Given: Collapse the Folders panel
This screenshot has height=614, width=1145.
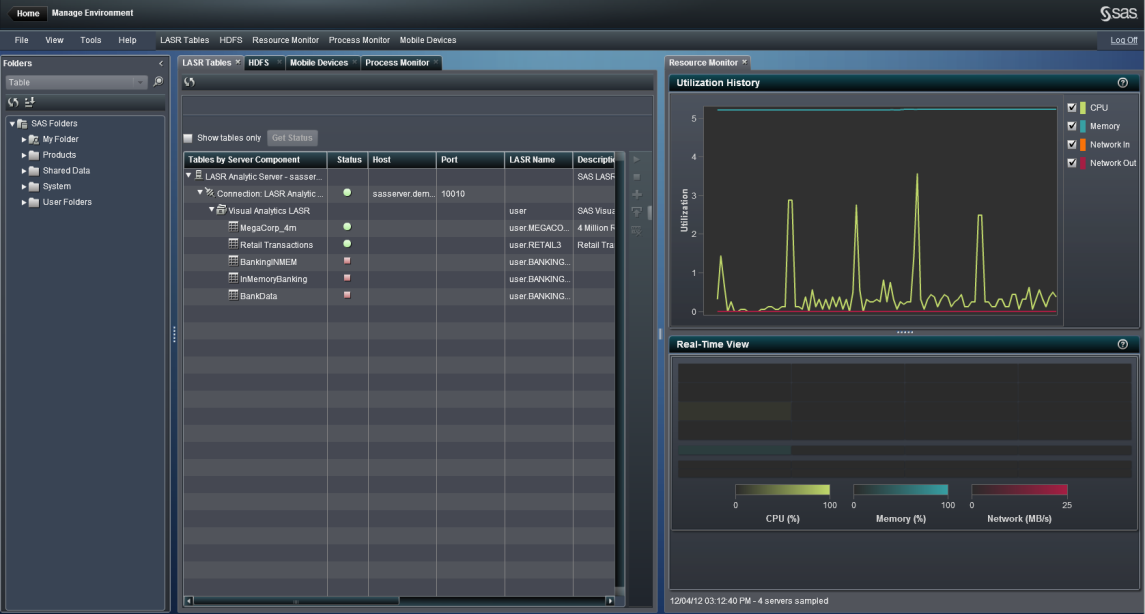Looking at the screenshot, I should point(161,64).
